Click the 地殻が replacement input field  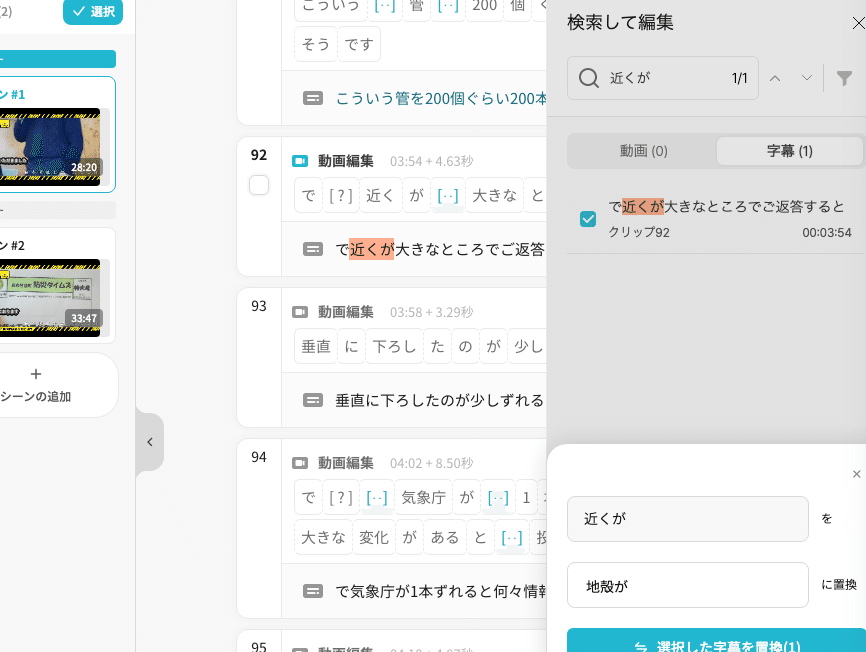tap(687, 585)
